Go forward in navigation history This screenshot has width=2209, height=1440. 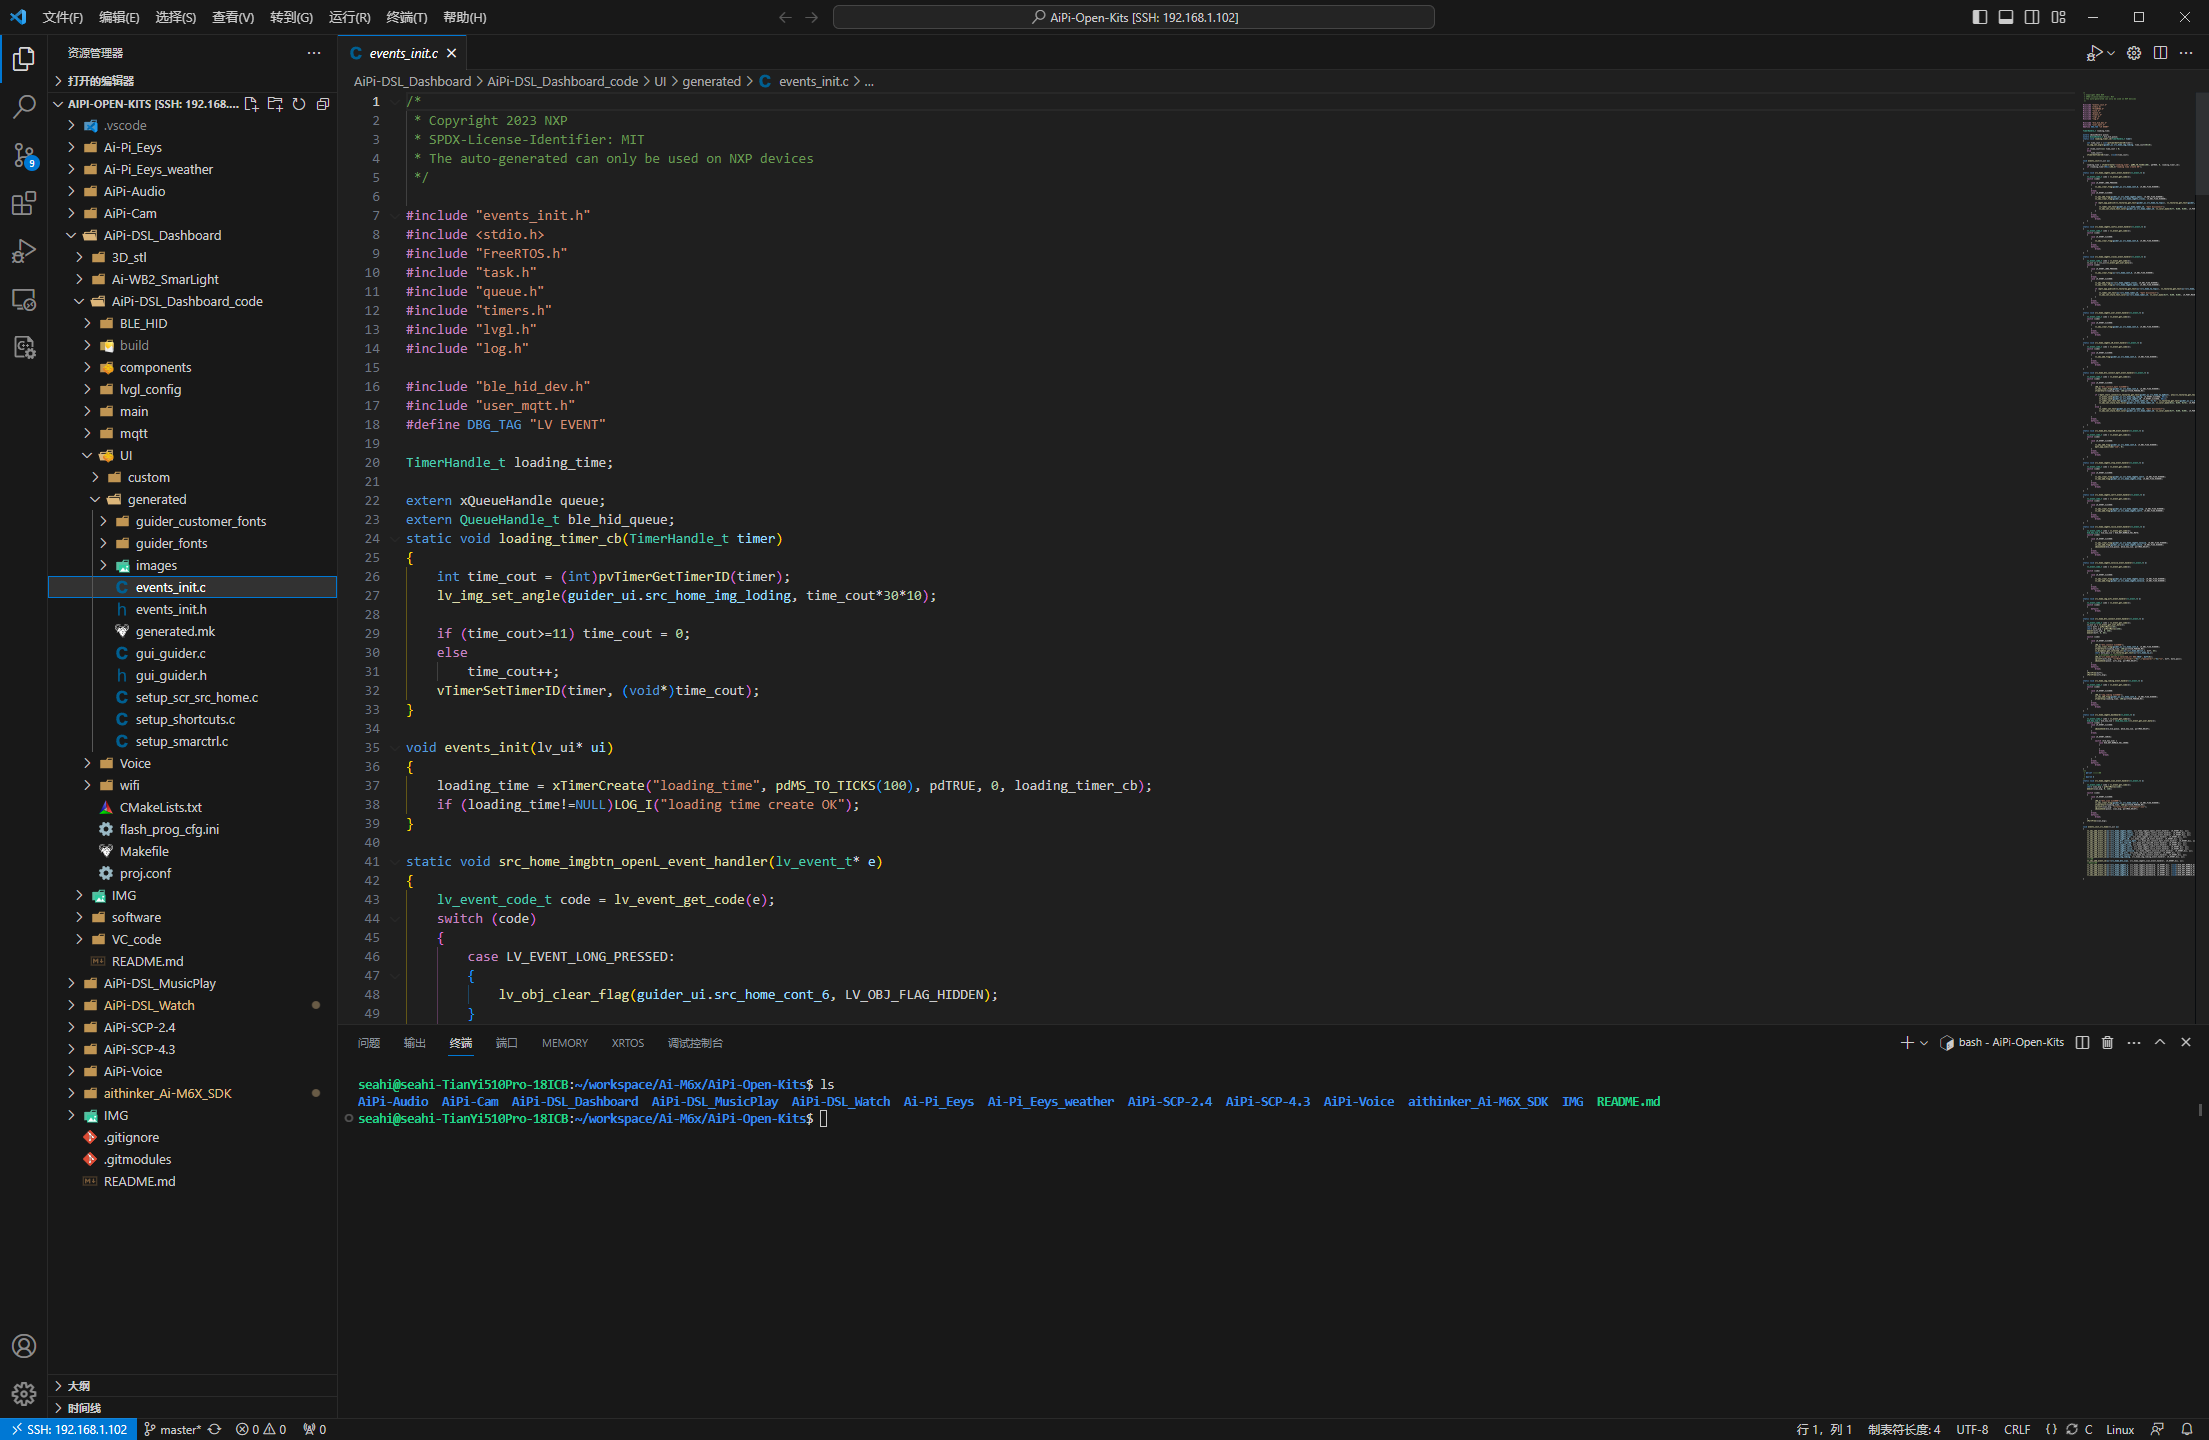pos(812,17)
